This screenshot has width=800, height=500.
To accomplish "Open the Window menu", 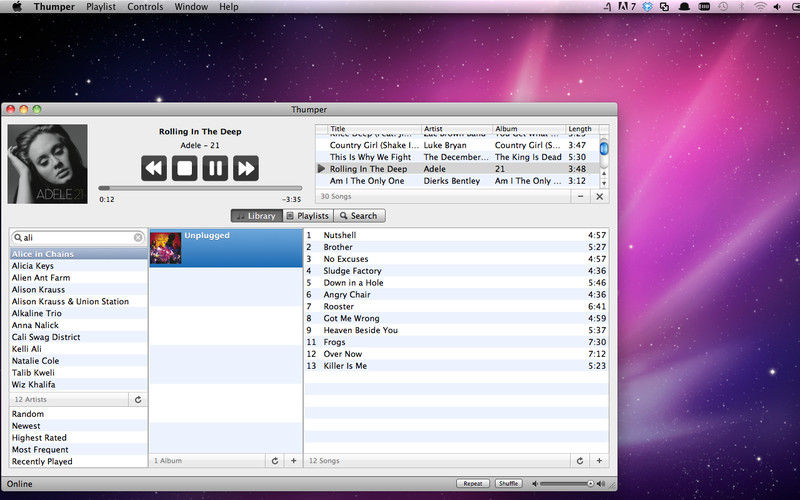I will [x=191, y=7].
